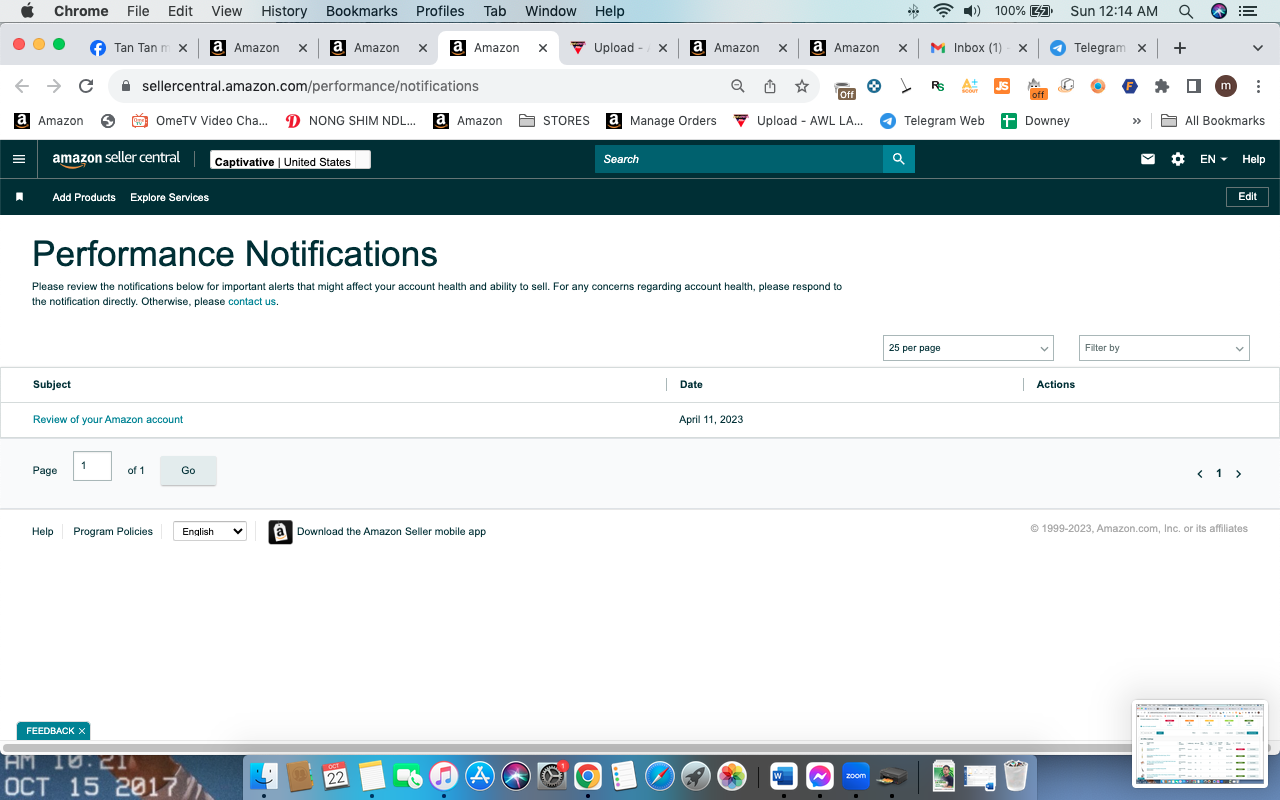The width and height of the screenshot is (1280, 800).
Task: Open the Seller Central messages envelope icon
Action: pos(1148,159)
